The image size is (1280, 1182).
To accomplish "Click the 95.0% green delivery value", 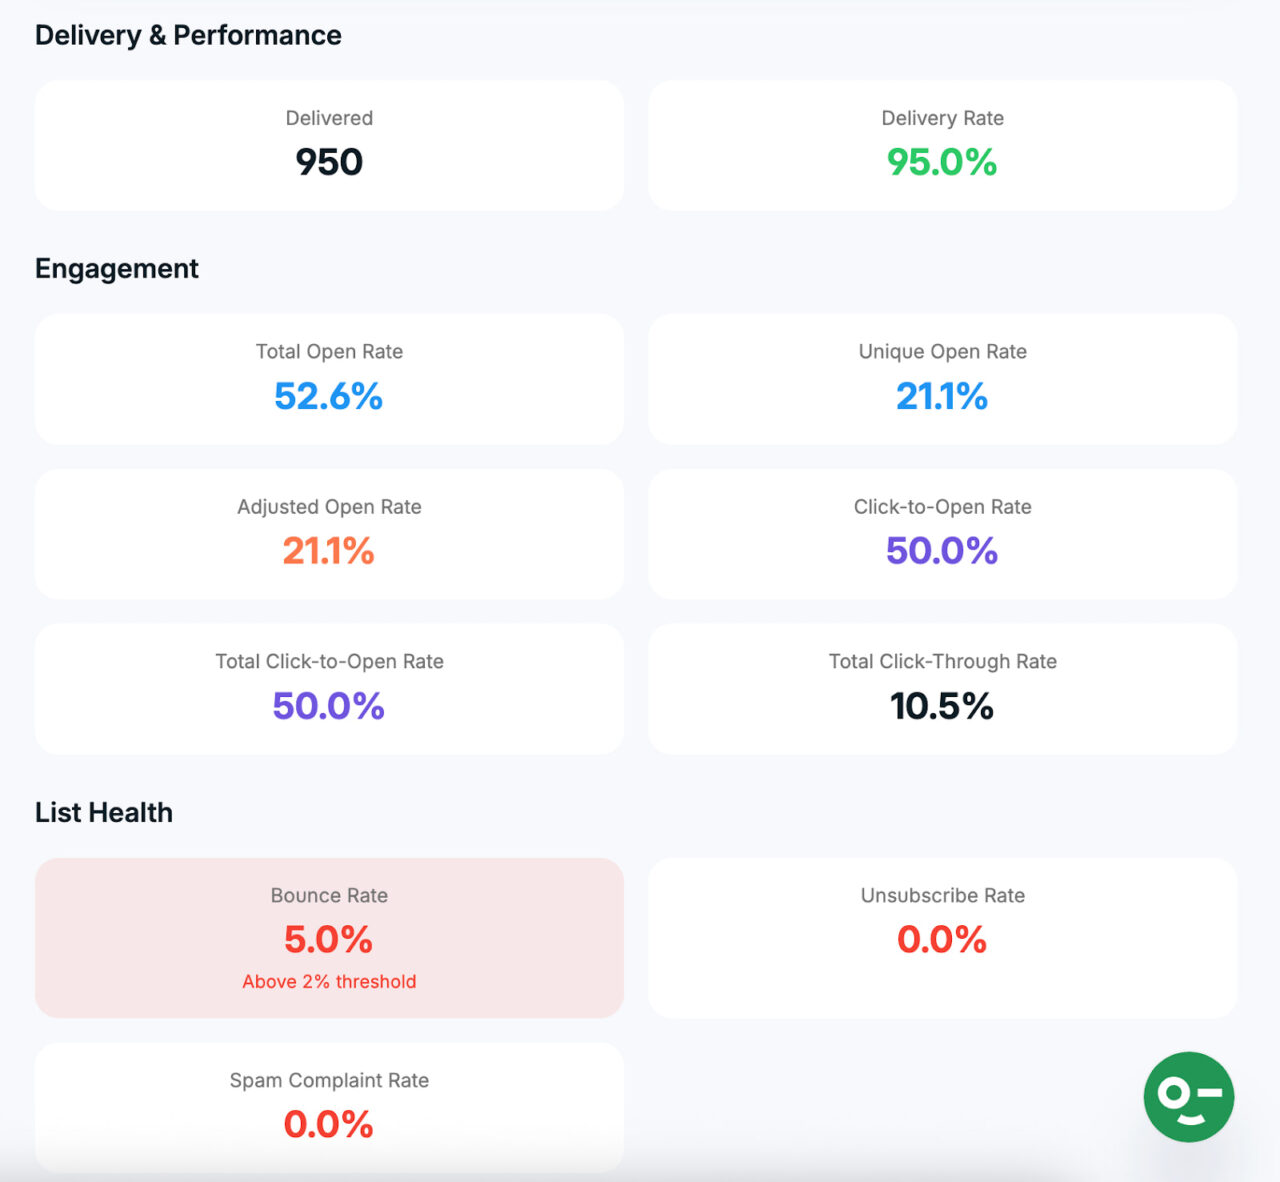I will click(x=942, y=162).
